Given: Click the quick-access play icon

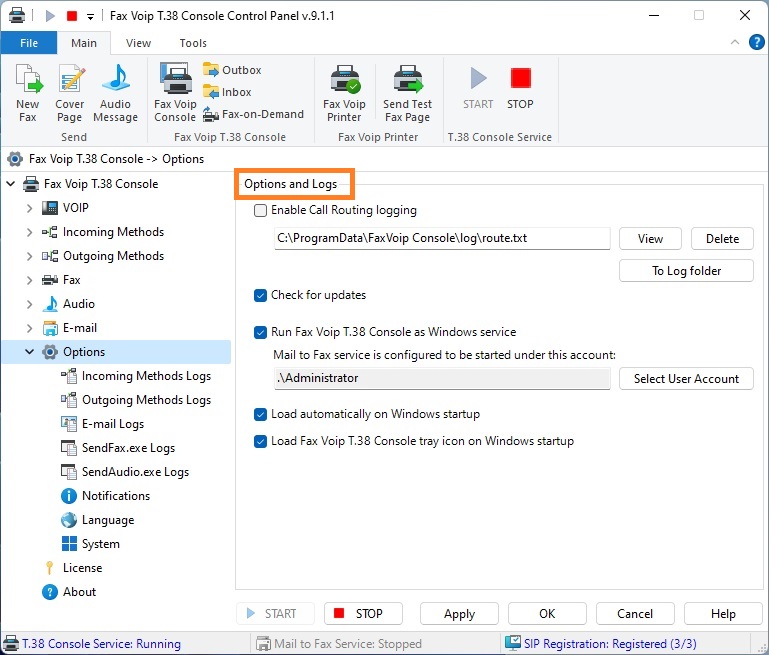Looking at the screenshot, I should coord(50,16).
